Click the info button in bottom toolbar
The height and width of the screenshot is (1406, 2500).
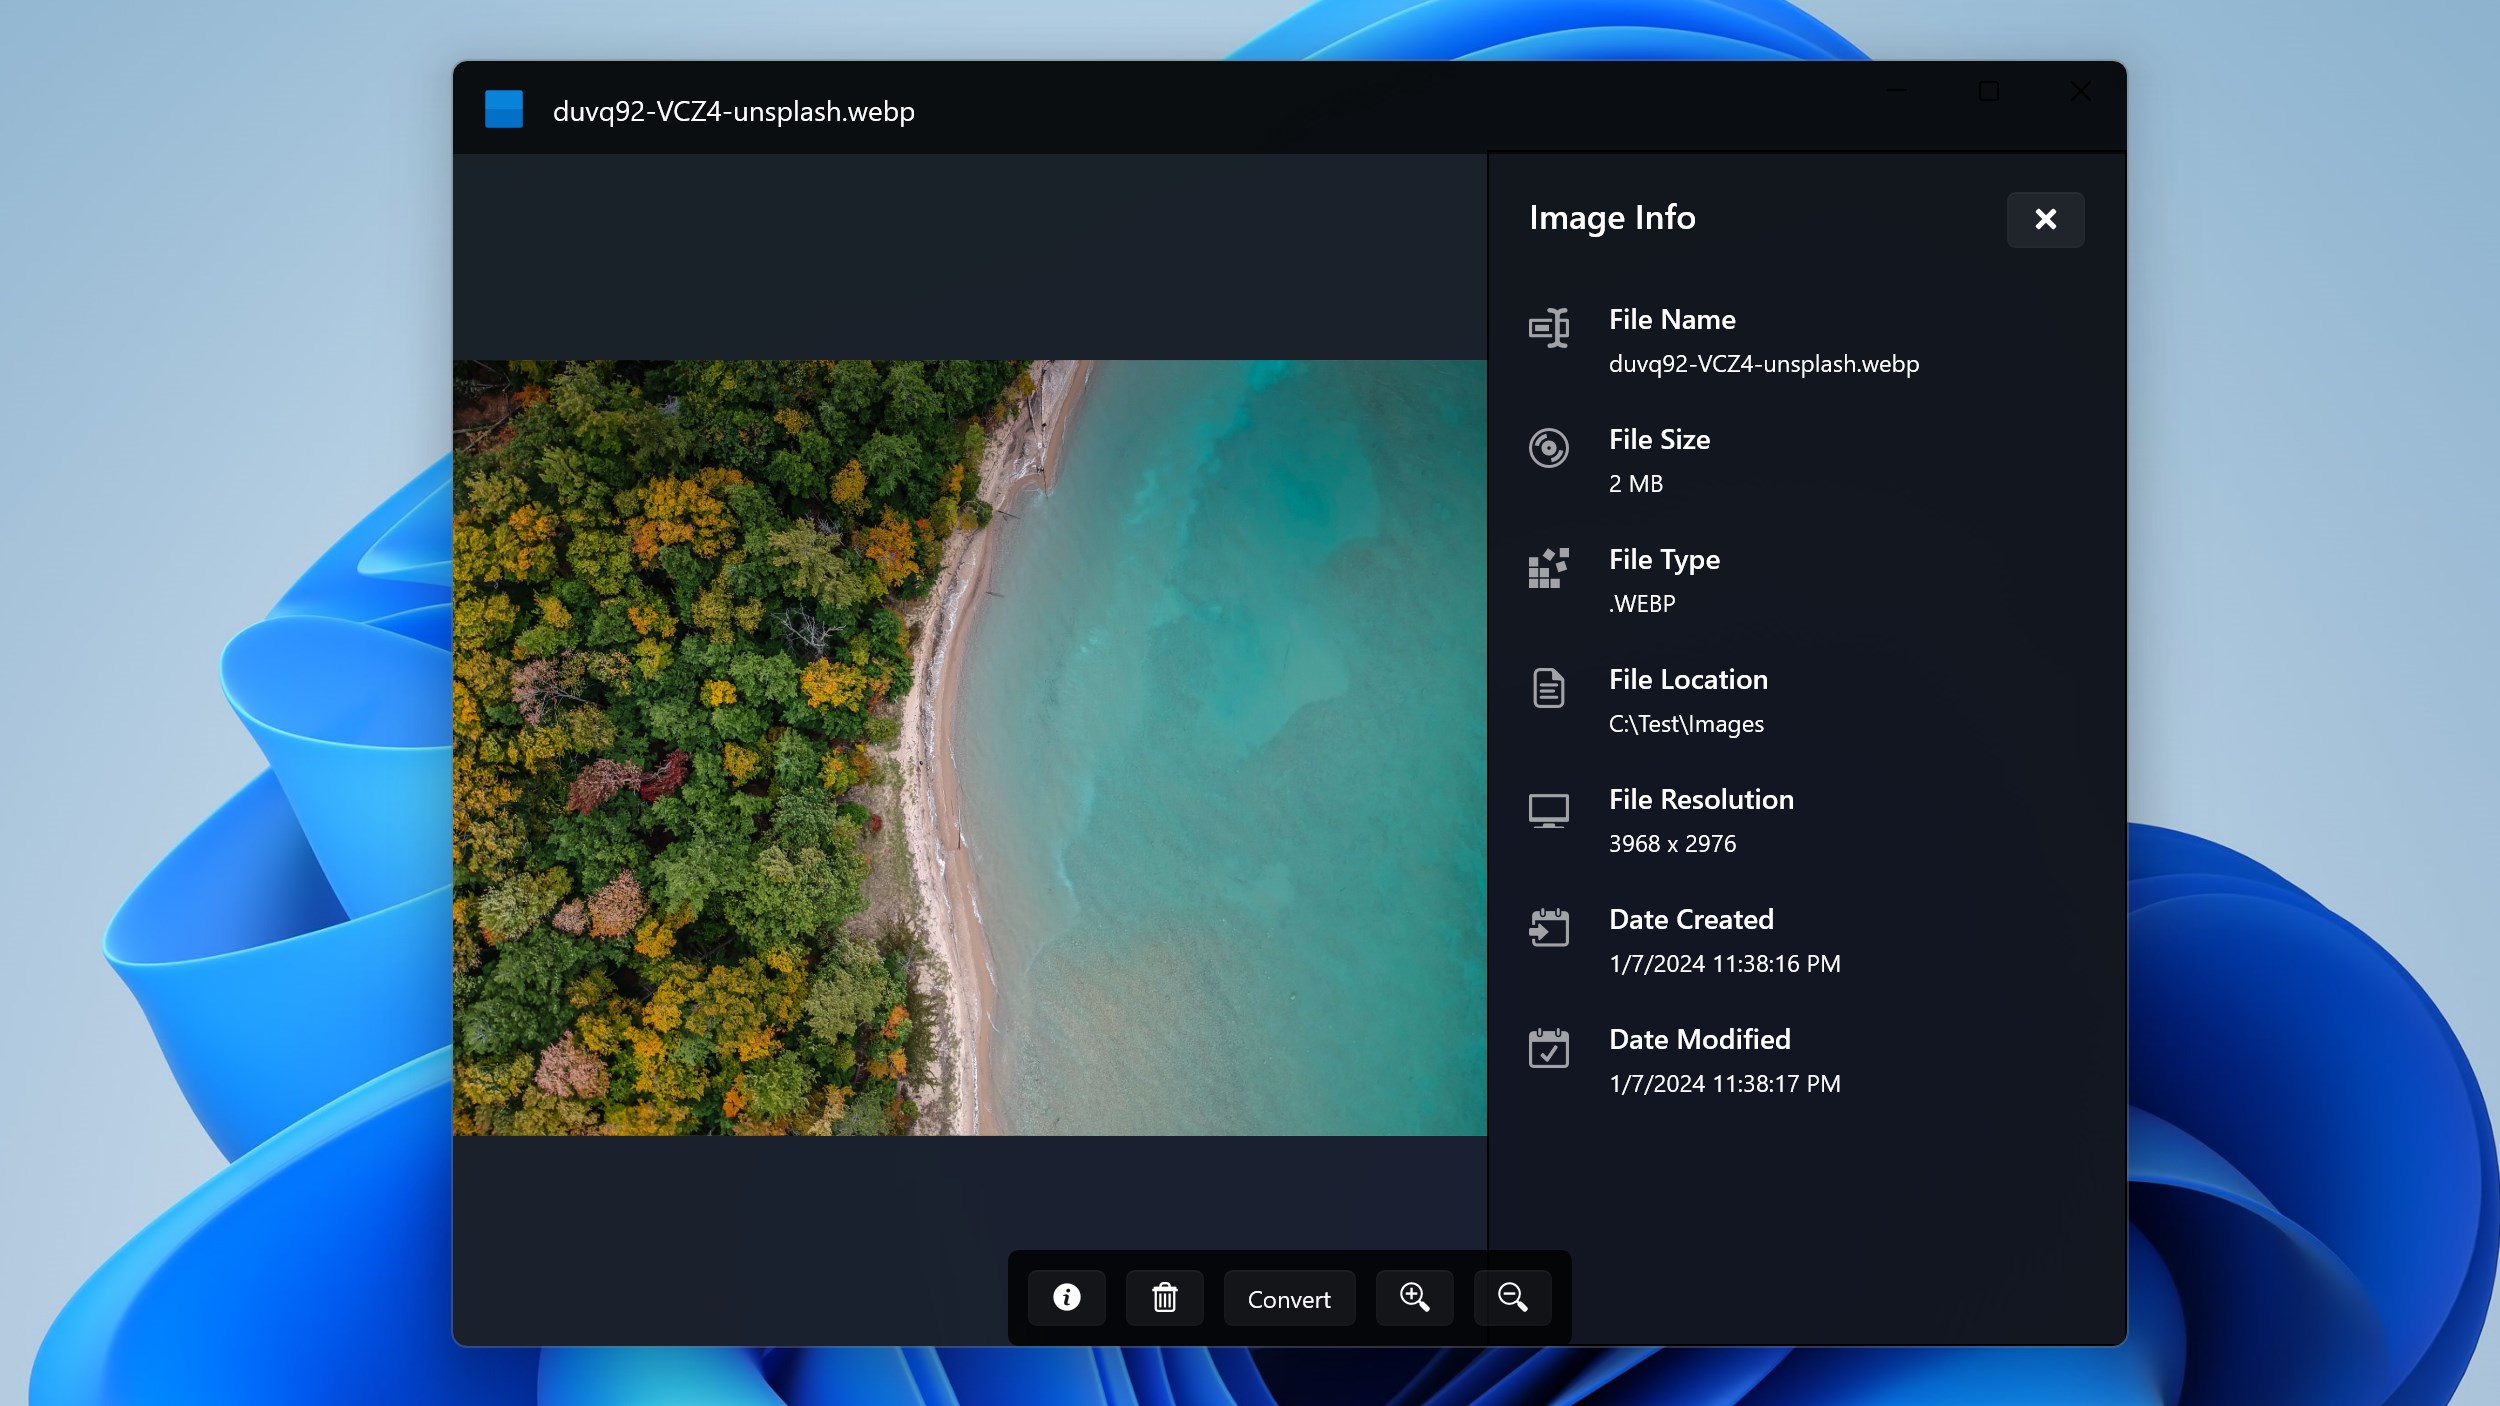(1066, 1298)
